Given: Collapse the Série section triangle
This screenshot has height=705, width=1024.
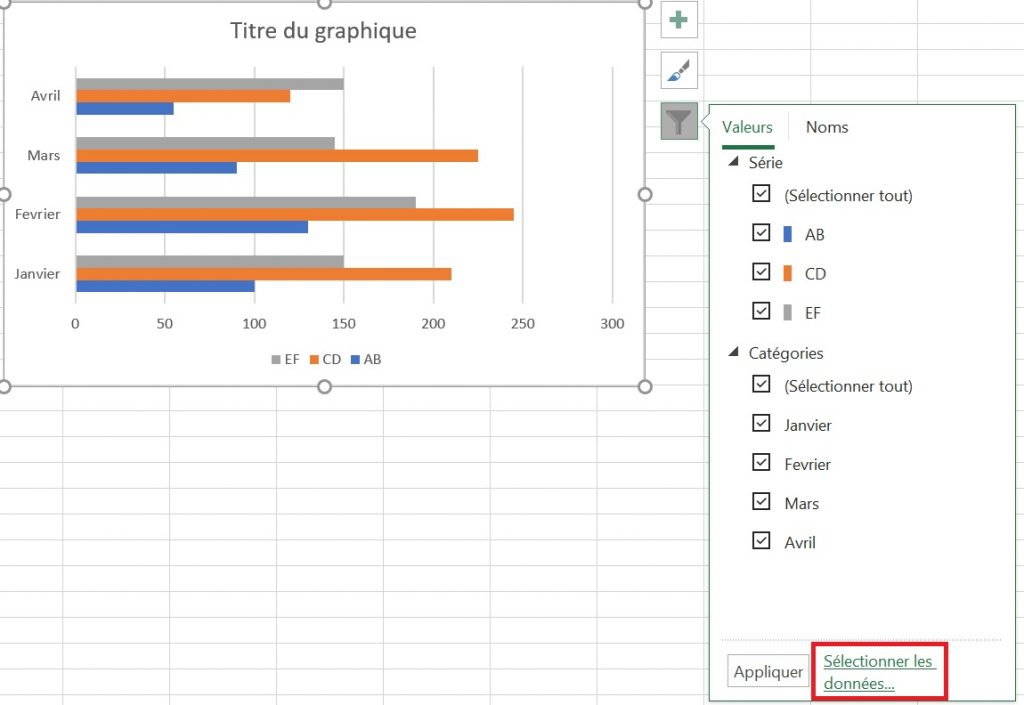Looking at the screenshot, I should (736, 162).
